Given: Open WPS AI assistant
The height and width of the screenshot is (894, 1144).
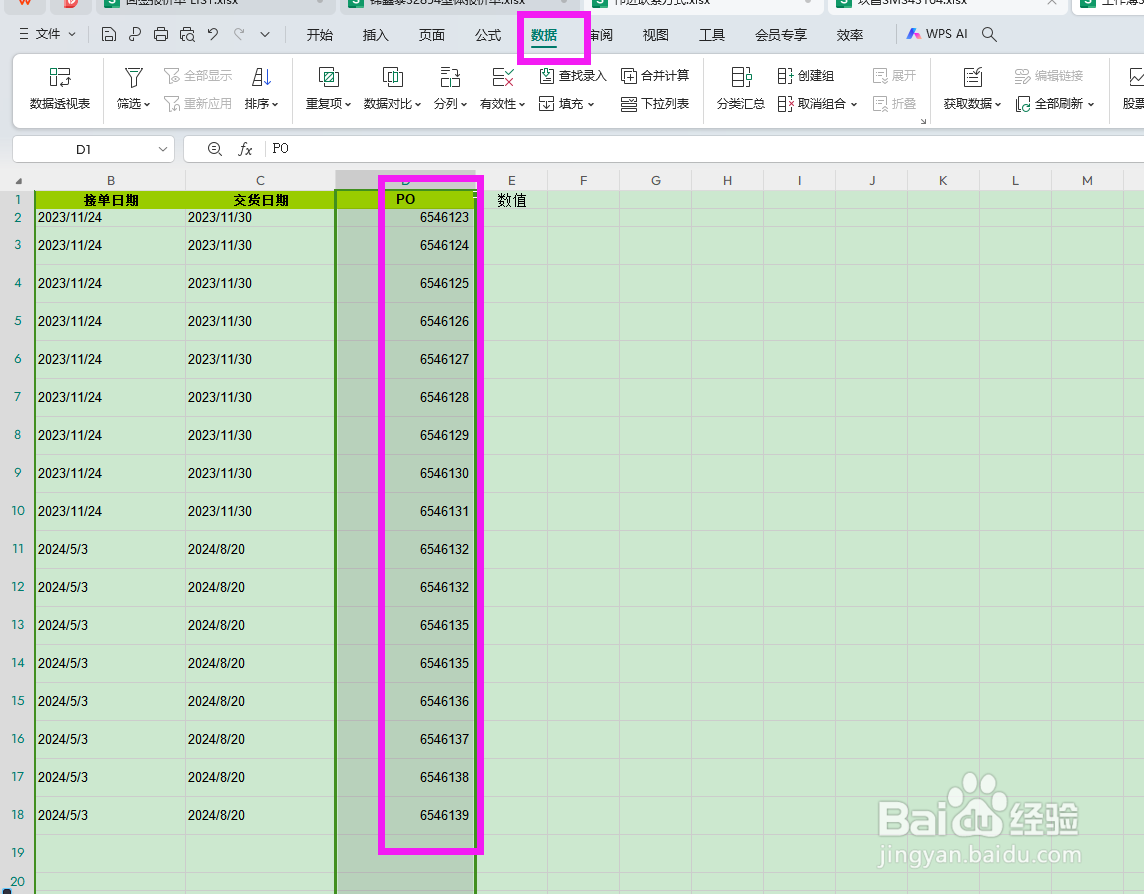Looking at the screenshot, I should 937,34.
